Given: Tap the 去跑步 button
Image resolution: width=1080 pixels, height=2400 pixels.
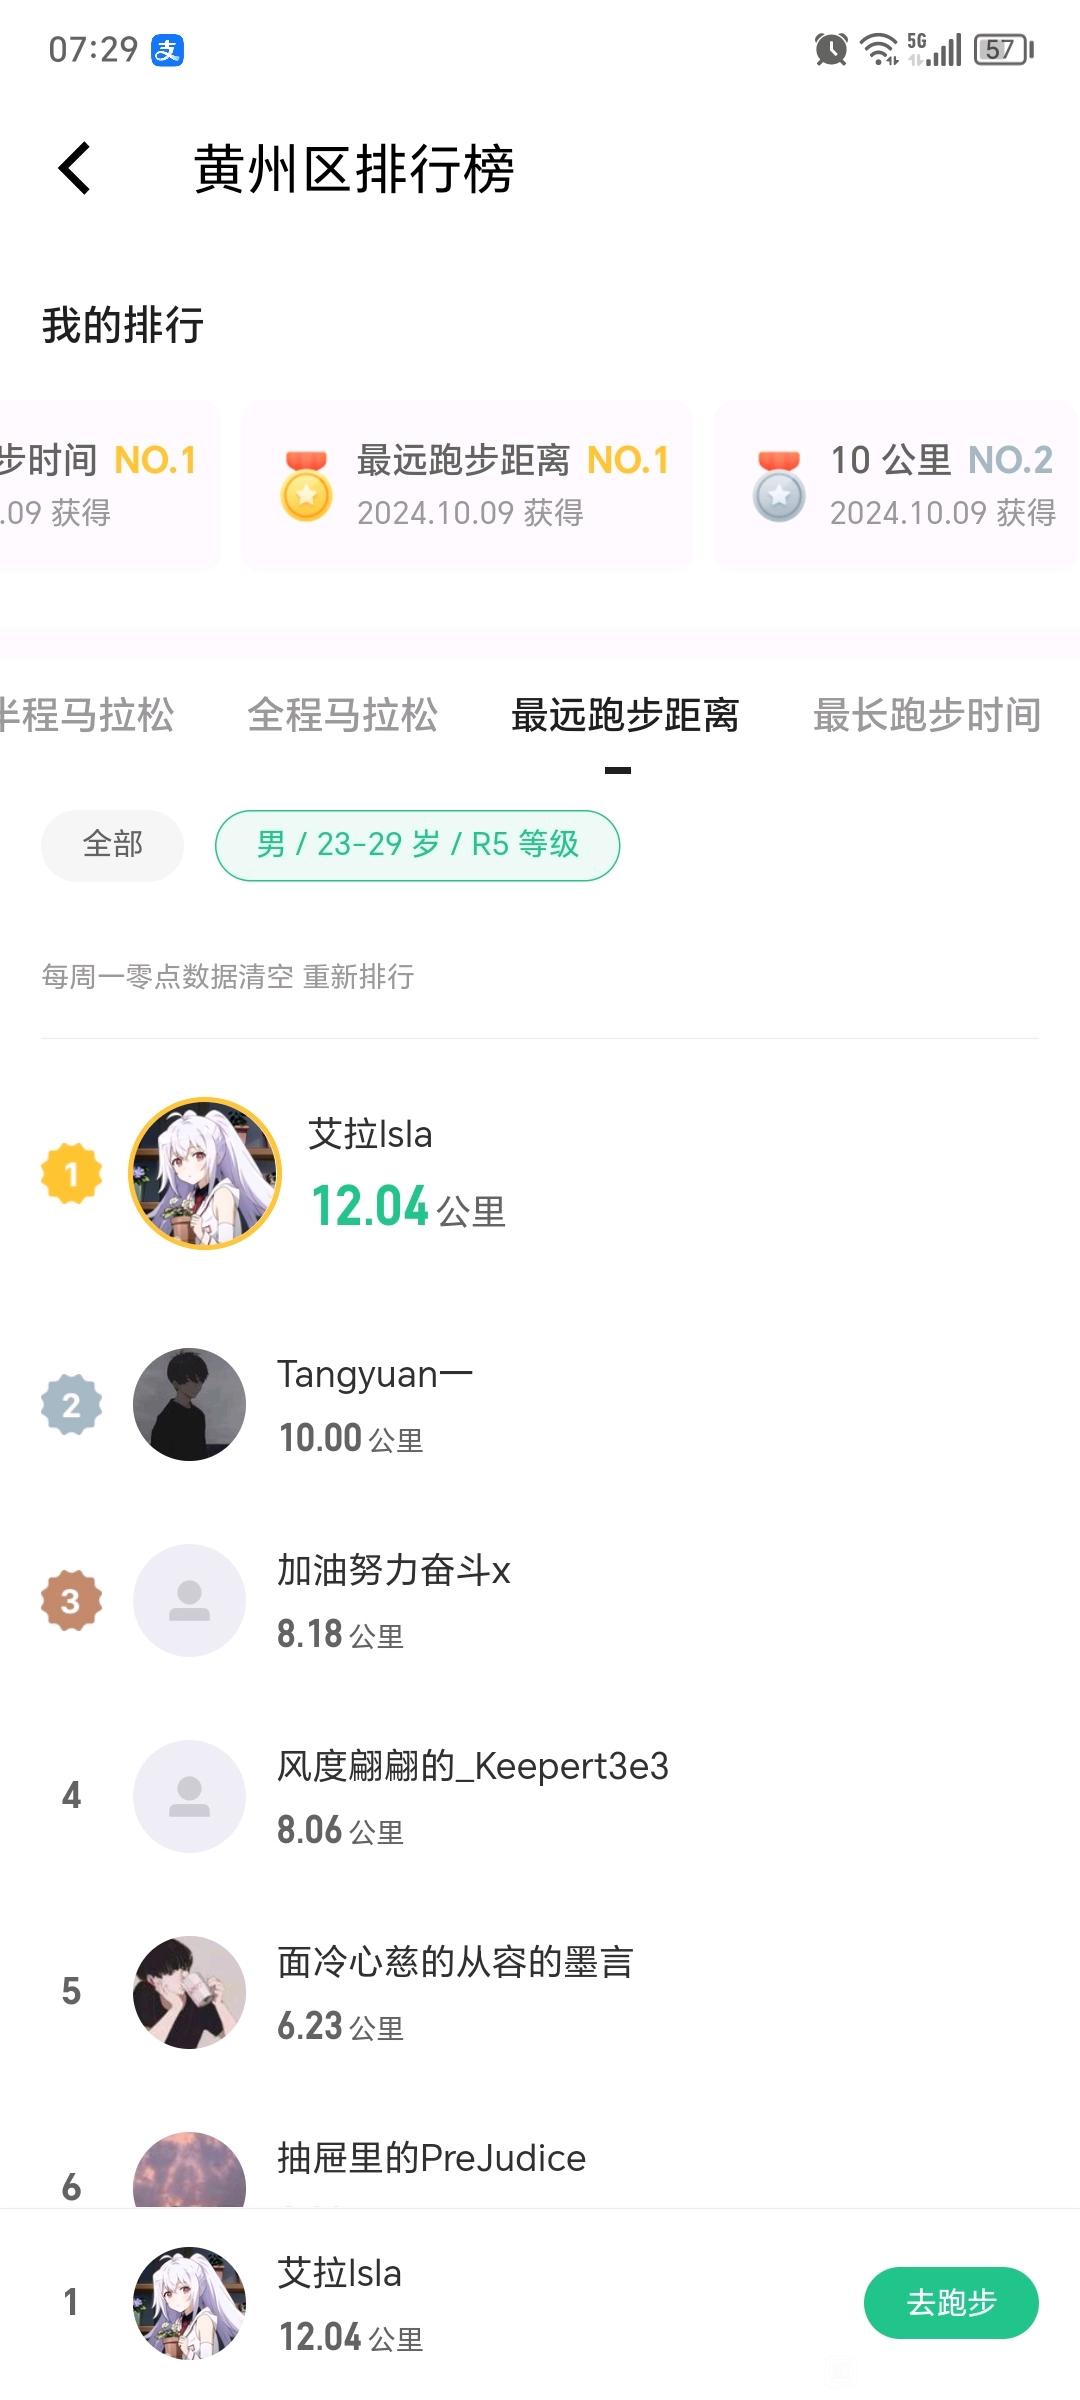Looking at the screenshot, I should coord(951,2303).
